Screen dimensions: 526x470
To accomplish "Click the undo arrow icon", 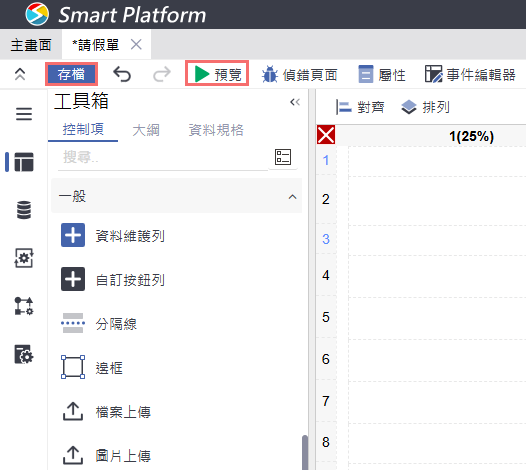I will 122,74.
